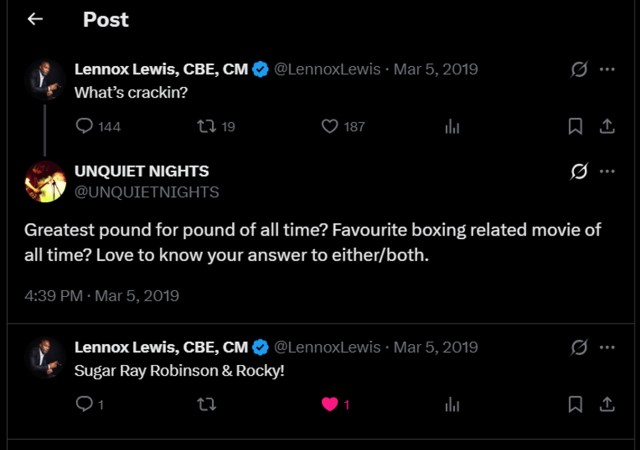Viewport: 640px width, 450px height.
Task: Like the "What's crackin?" post
Action: pos(330,126)
